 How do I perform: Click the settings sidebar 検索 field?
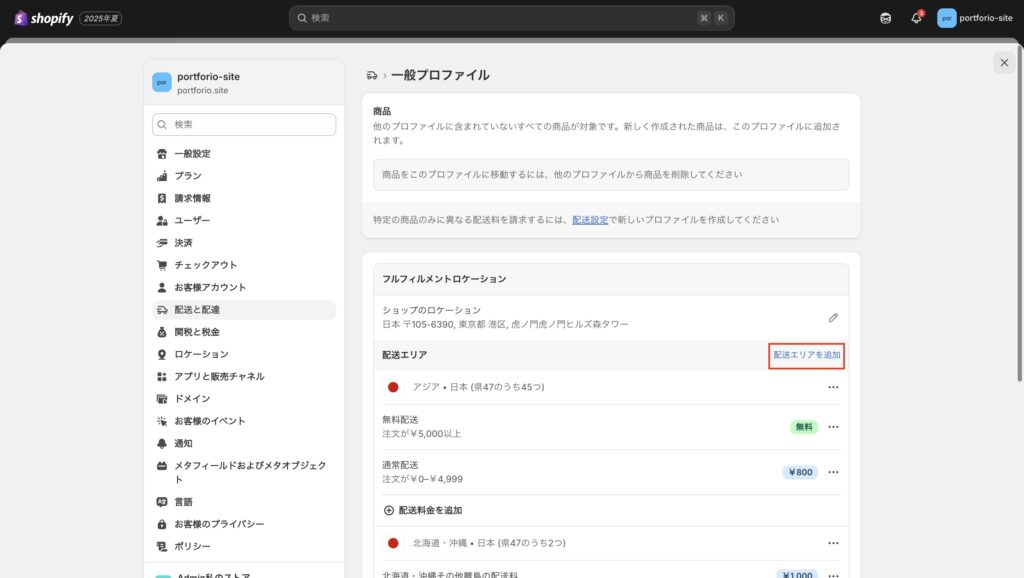244,124
